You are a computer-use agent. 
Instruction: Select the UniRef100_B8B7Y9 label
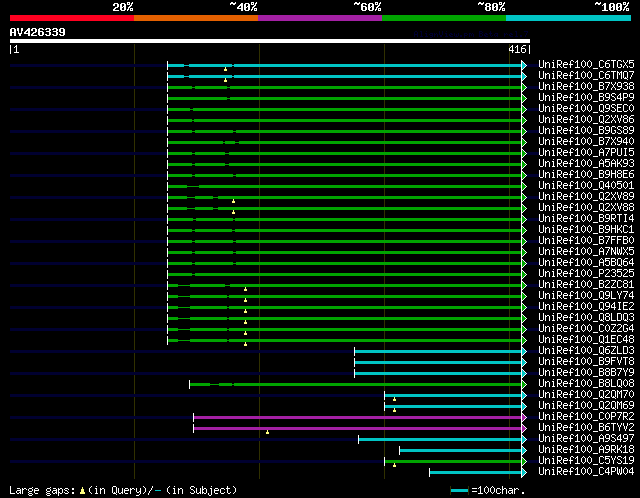pos(586,373)
